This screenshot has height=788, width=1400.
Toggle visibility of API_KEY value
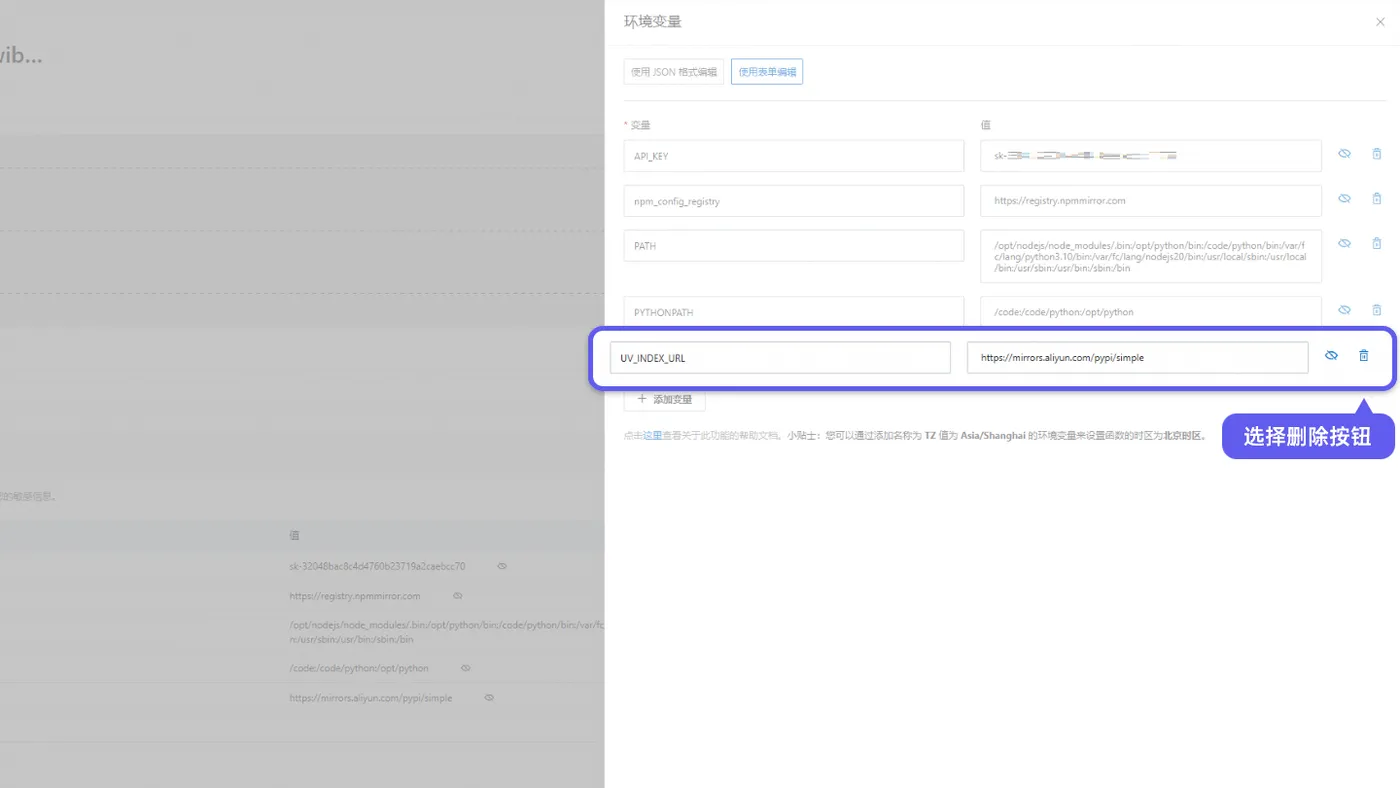pyautogui.click(x=1345, y=154)
